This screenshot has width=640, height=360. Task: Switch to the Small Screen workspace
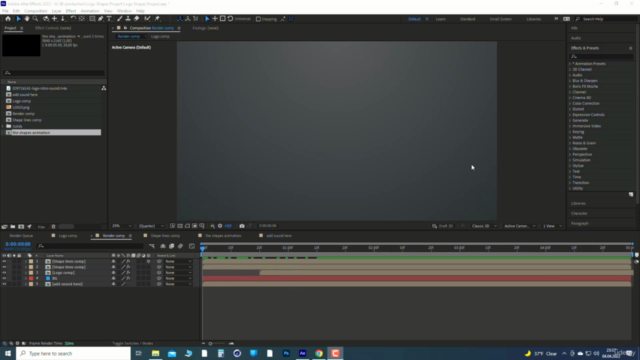pos(500,19)
